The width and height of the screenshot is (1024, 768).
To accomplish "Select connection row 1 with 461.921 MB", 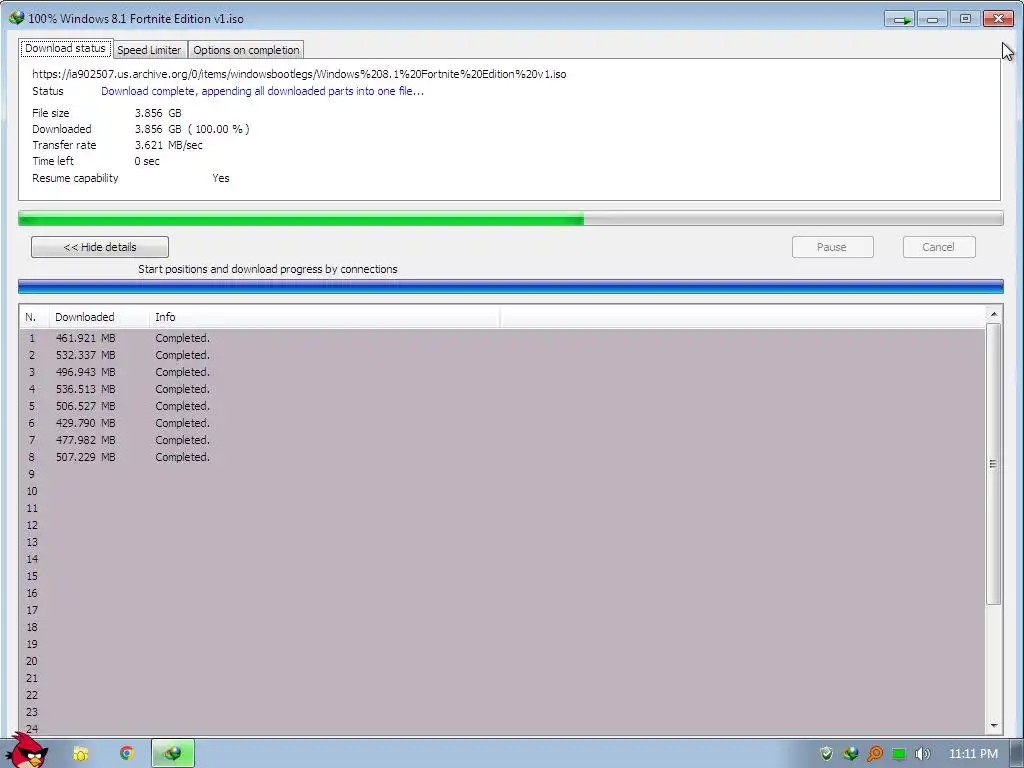I will click(x=502, y=338).
